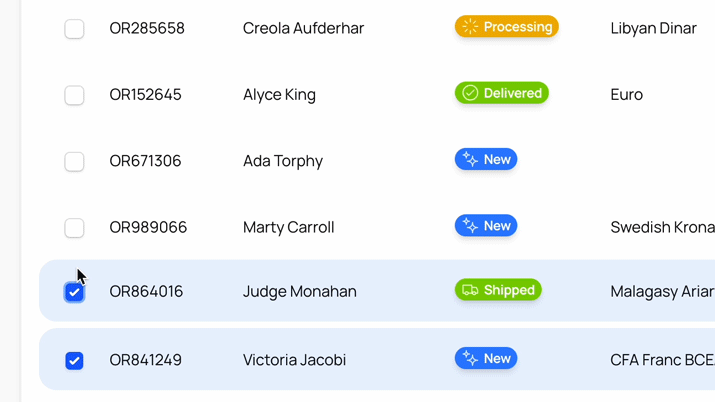715x402 pixels.
Task: Click the Shipped status badge
Action: pyautogui.click(x=498, y=290)
